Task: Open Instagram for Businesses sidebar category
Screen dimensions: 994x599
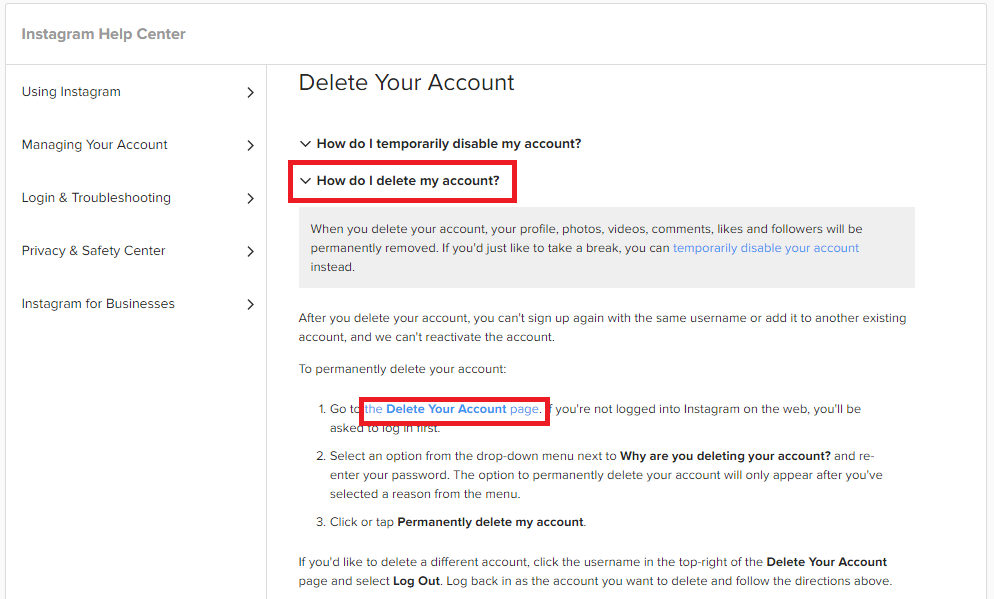Action: click(x=98, y=304)
